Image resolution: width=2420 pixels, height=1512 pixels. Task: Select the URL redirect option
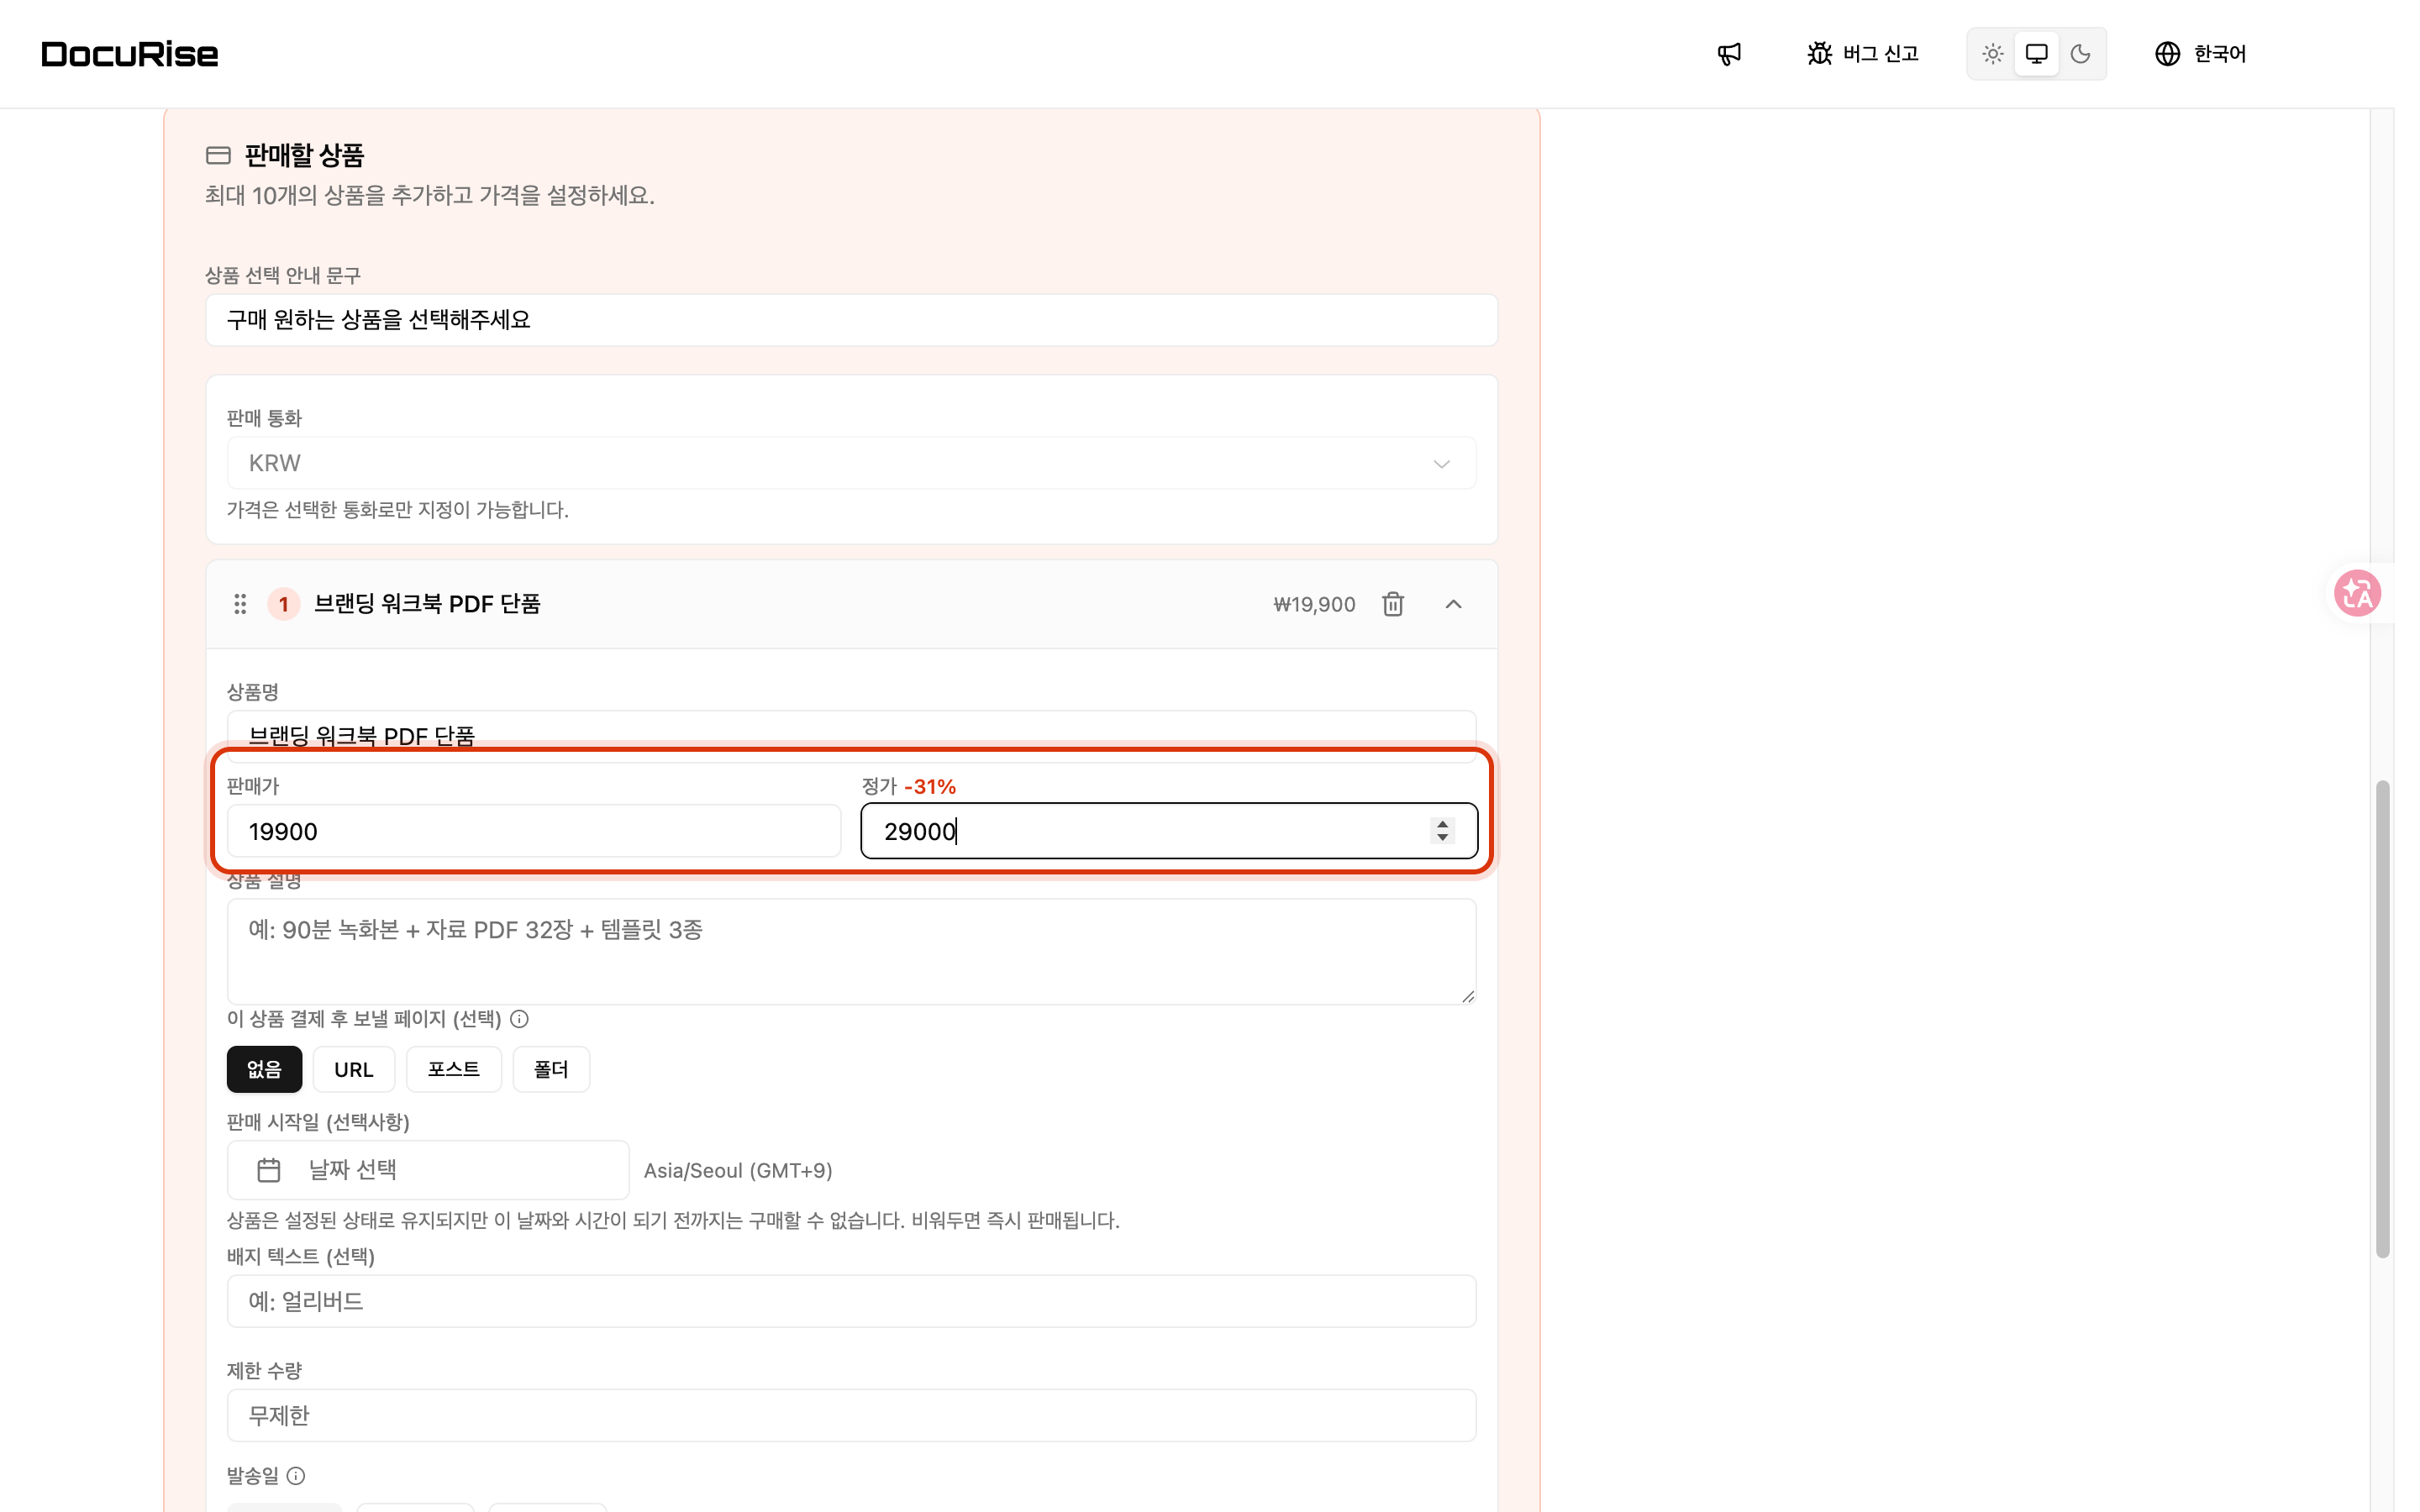(x=353, y=1069)
